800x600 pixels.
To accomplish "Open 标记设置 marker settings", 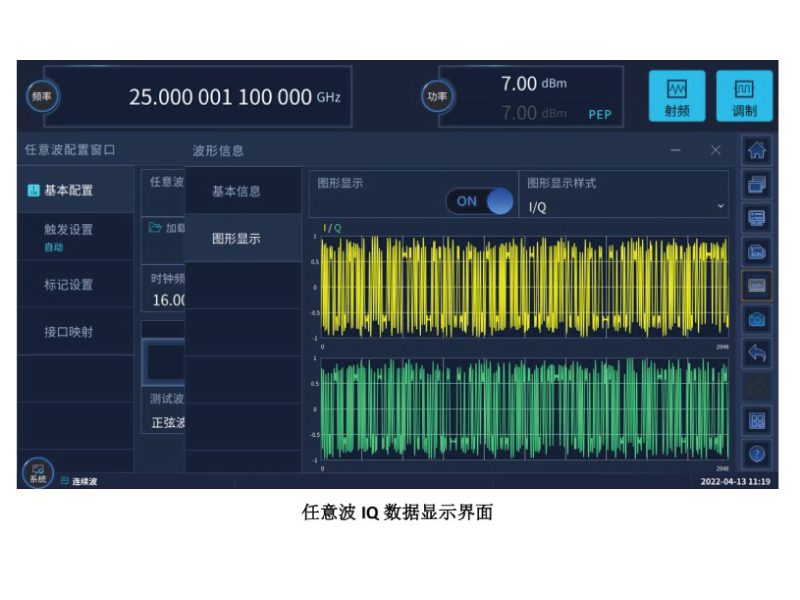I will click(68, 285).
